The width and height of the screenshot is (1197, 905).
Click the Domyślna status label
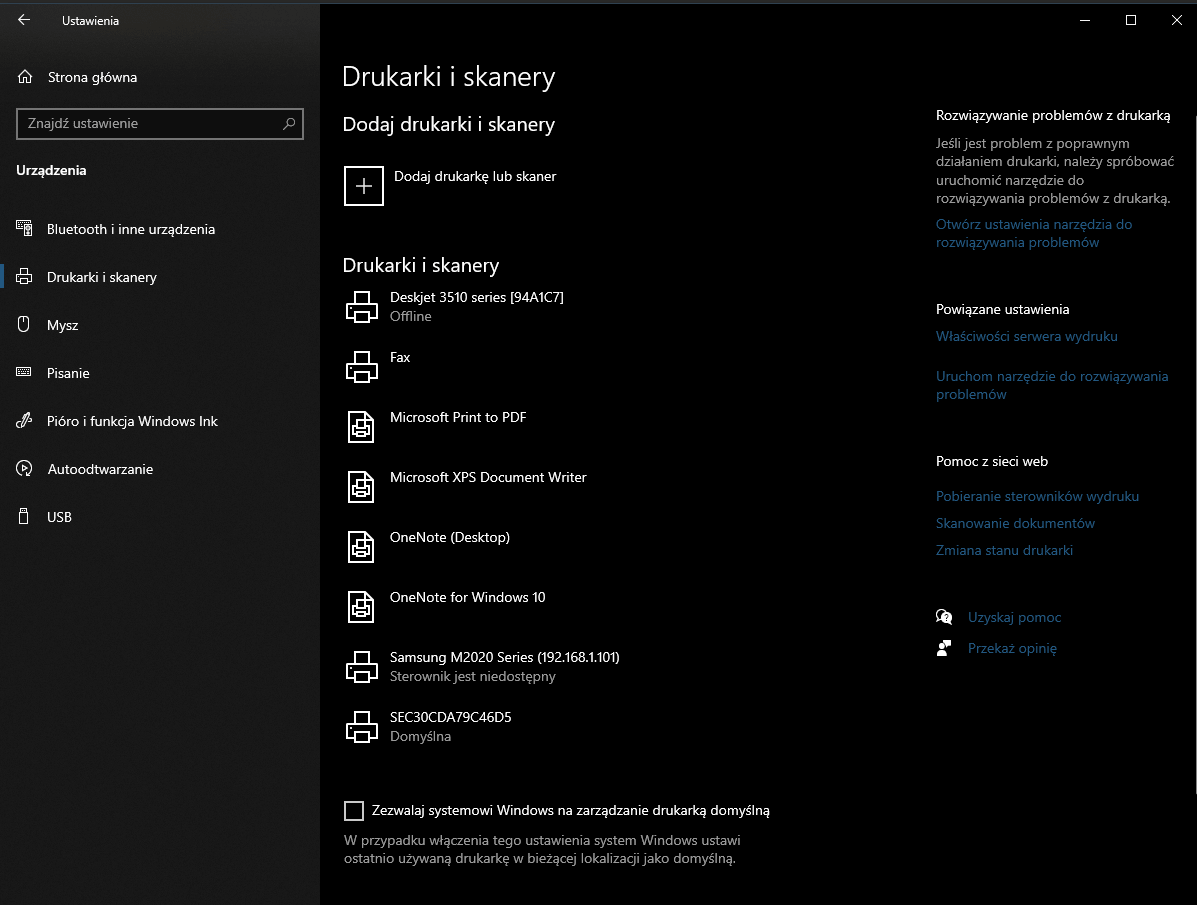point(421,737)
